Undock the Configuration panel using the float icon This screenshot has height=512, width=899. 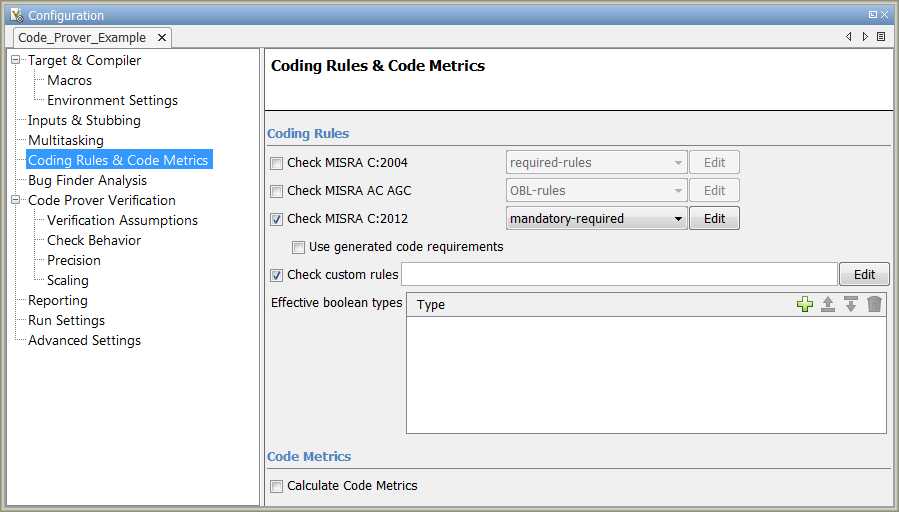pyautogui.click(x=873, y=15)
